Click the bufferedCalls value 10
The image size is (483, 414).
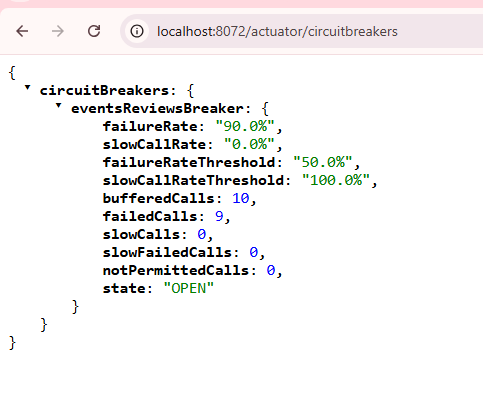(241, 198)
